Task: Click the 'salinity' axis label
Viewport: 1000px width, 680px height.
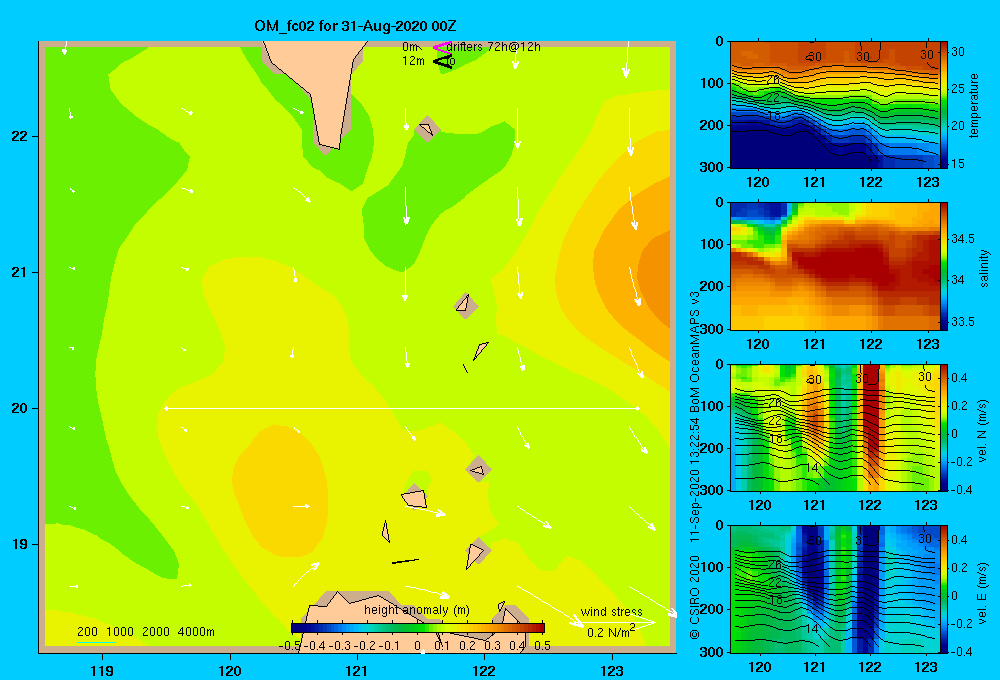Action: tap(984, 268)
